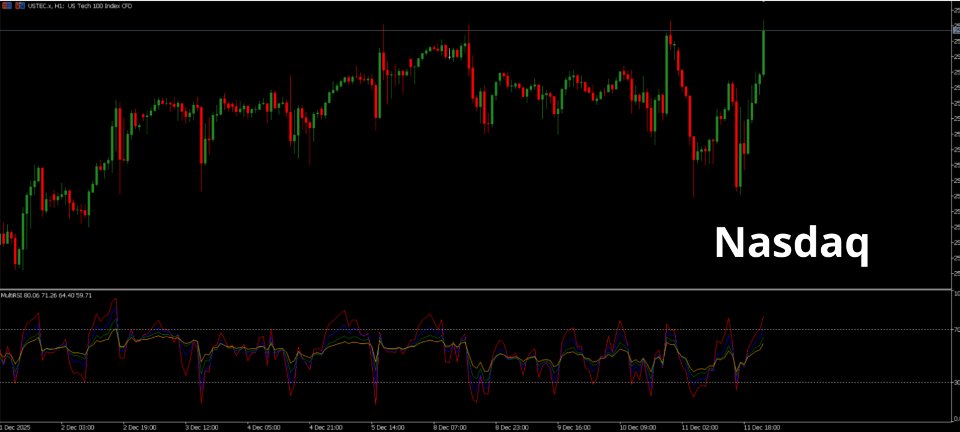The height and width of the screenshot is (432, 960).
Task: Select the '11 Dec 18:00' time axis label
Action: point(760,426)
